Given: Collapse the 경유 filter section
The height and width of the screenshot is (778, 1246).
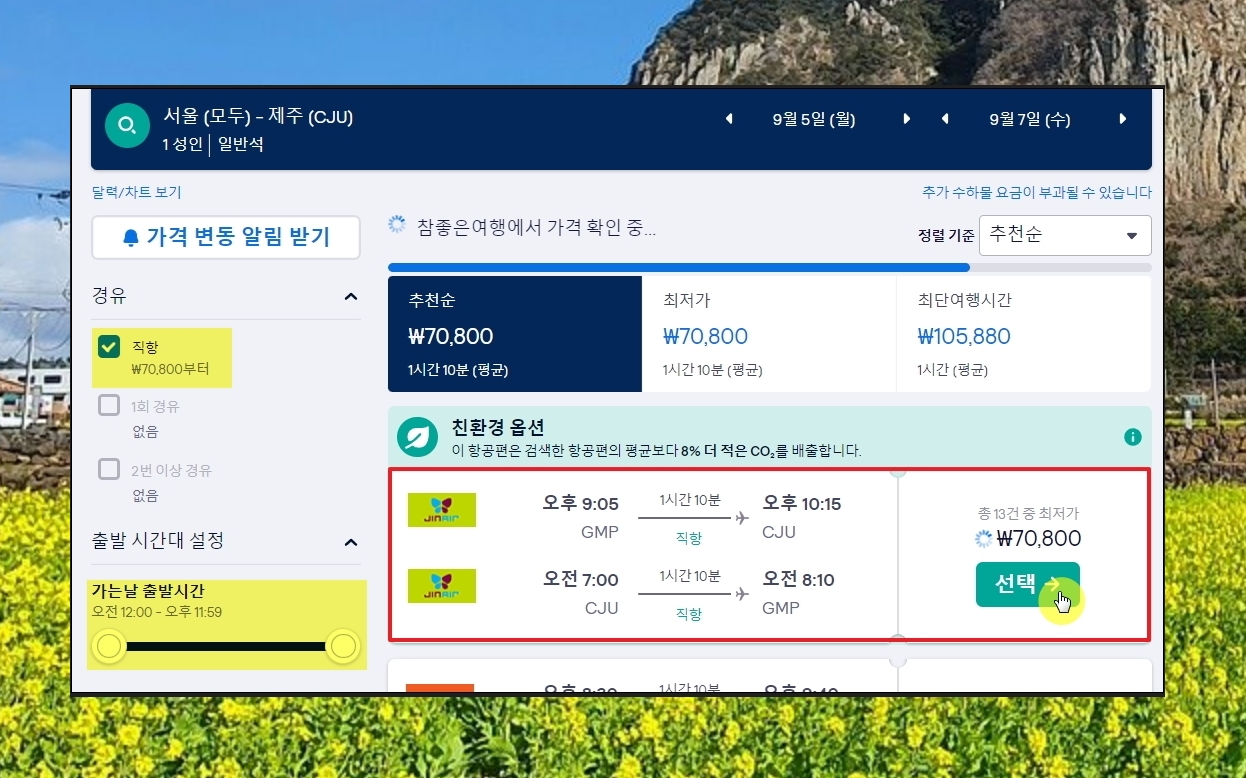Looking at the screenshot, I should coord(351,297).
